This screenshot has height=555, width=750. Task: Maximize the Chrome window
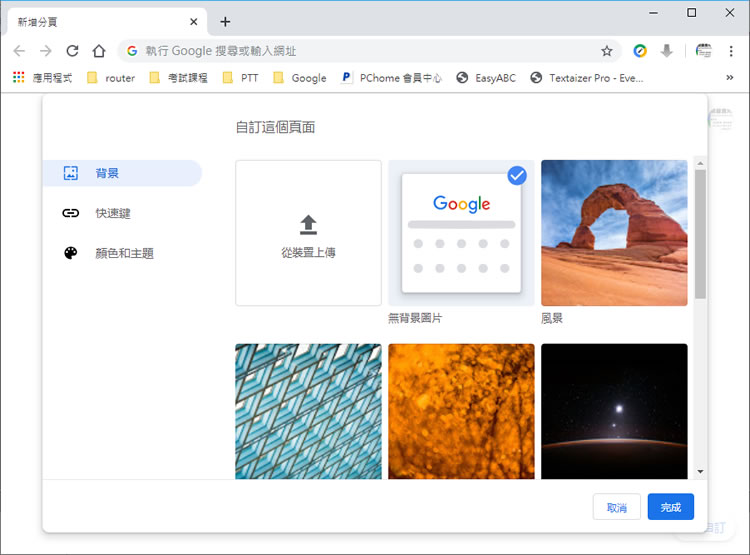pos(692,13)
